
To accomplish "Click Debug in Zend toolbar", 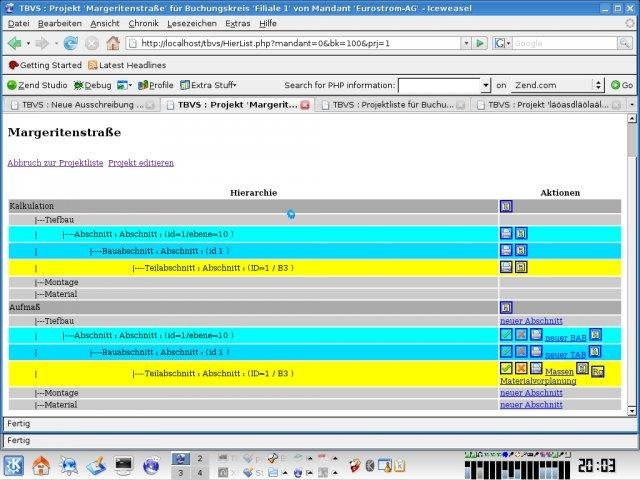I will [x=93, y=85].
